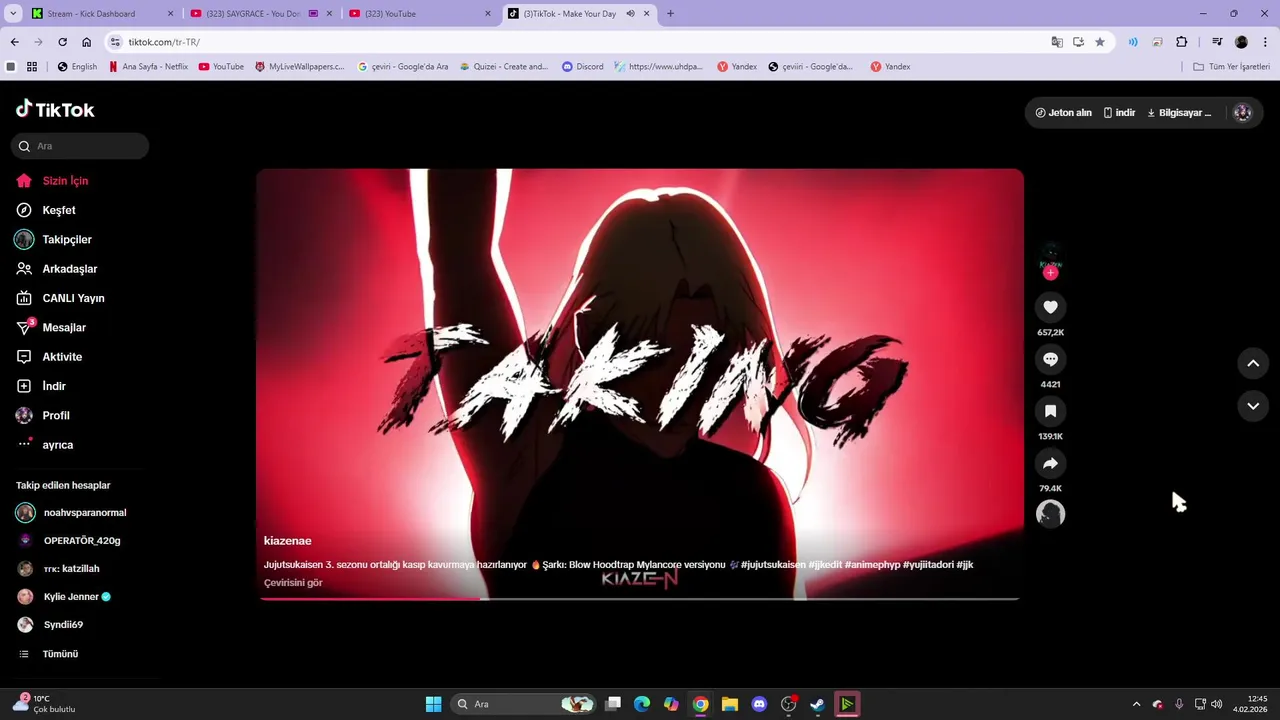Image resolution: width=1280 pixels, height=720 pixels.
Task: Show hidden system tray icons
Action: click(1136, 704)
